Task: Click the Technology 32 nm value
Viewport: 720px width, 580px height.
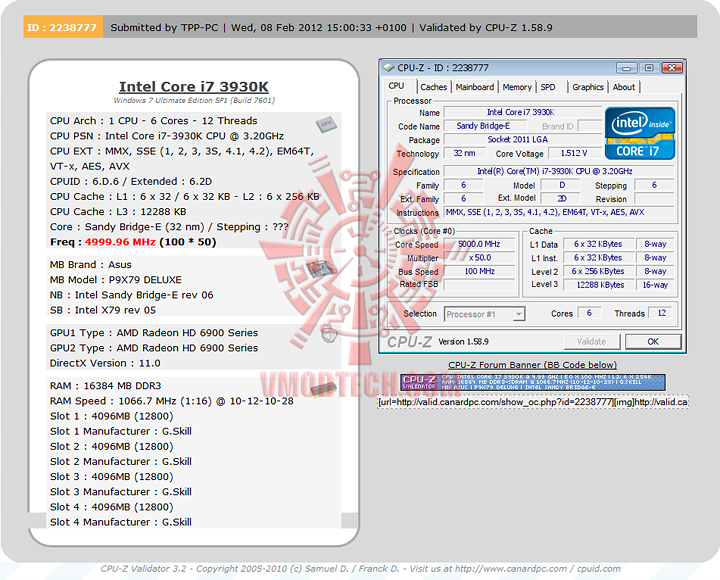Action: (464, 153)
